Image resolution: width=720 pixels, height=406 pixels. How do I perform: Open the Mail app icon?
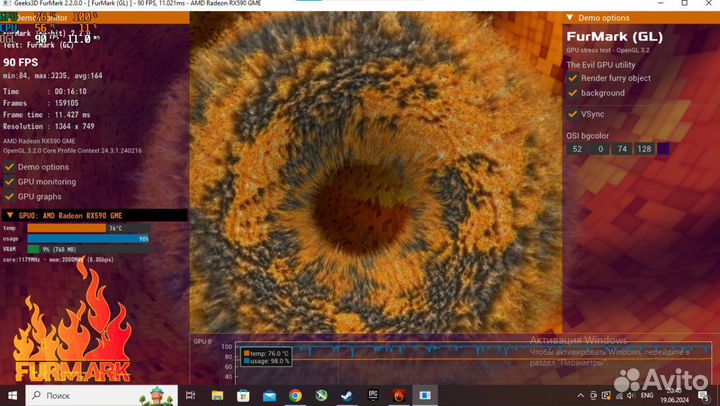(x=270, y=395)
